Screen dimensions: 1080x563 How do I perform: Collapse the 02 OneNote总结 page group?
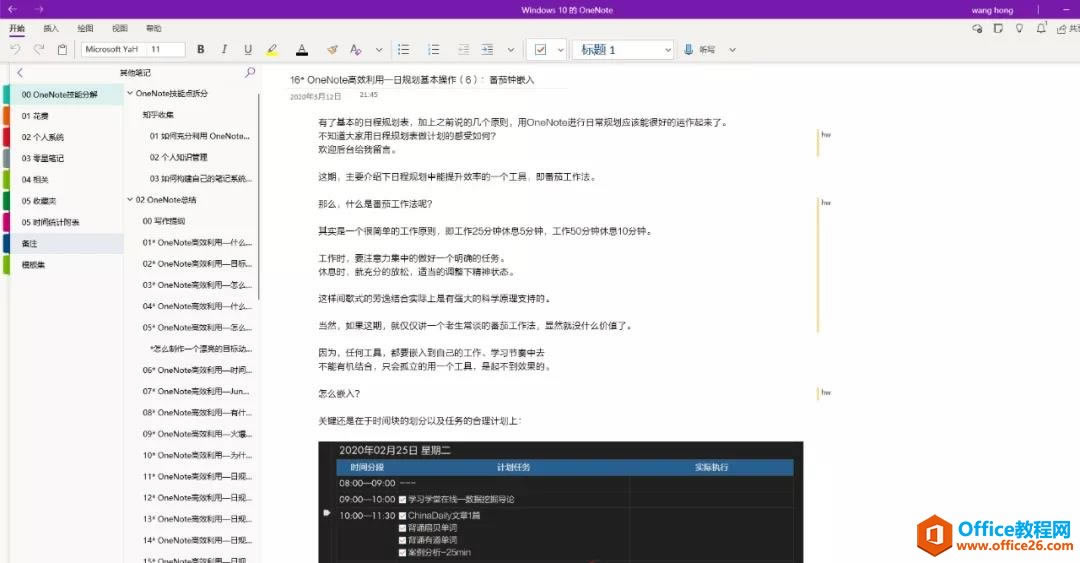[x=129, y=200]
